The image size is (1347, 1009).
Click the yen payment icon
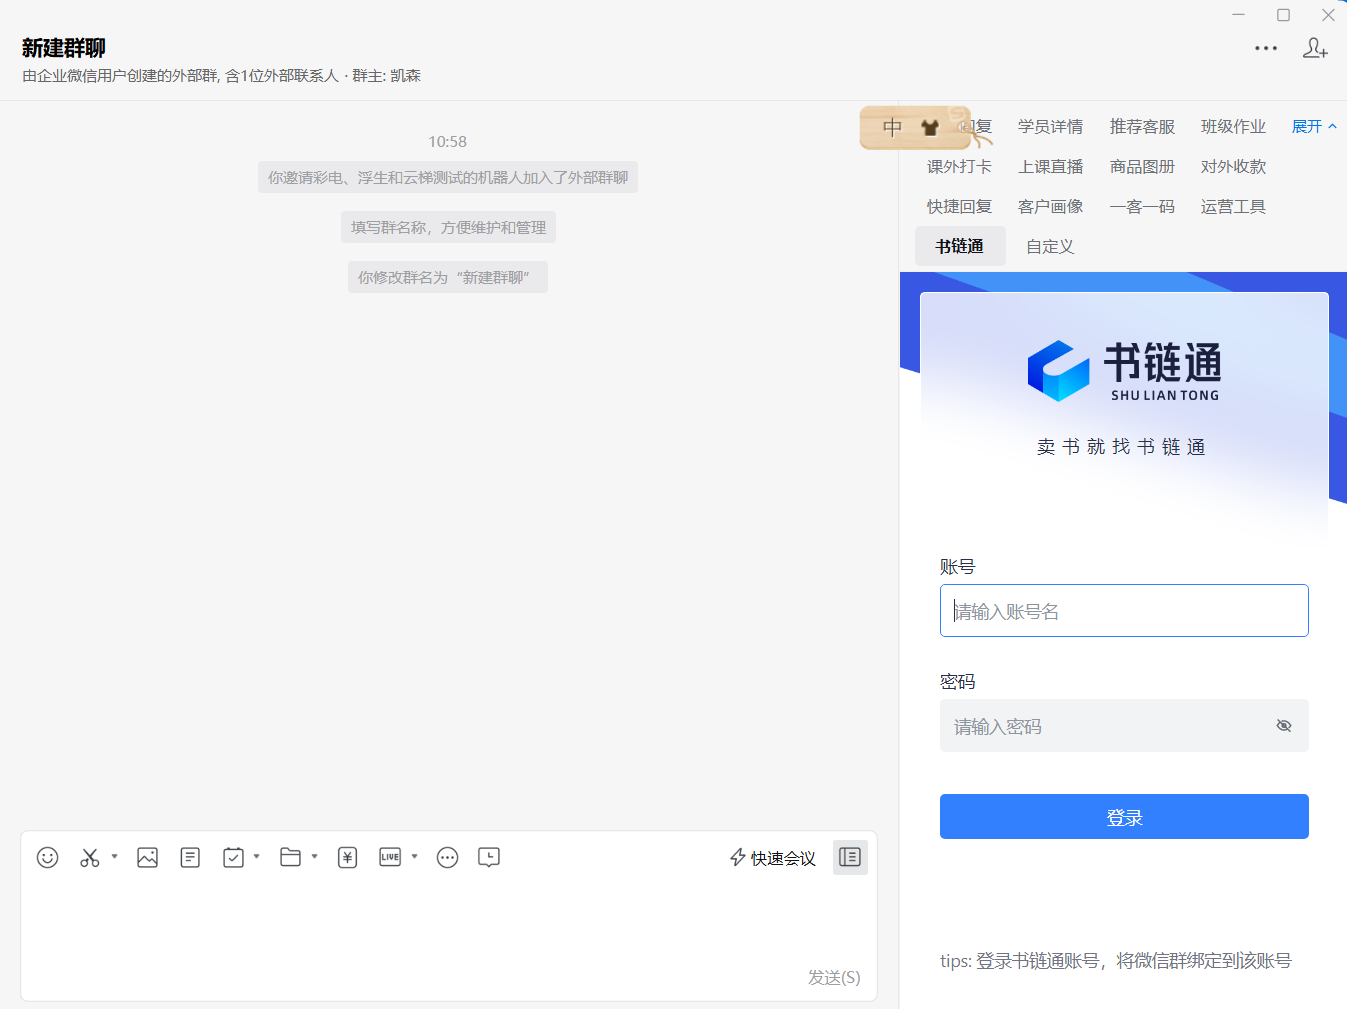coord(347,857)
